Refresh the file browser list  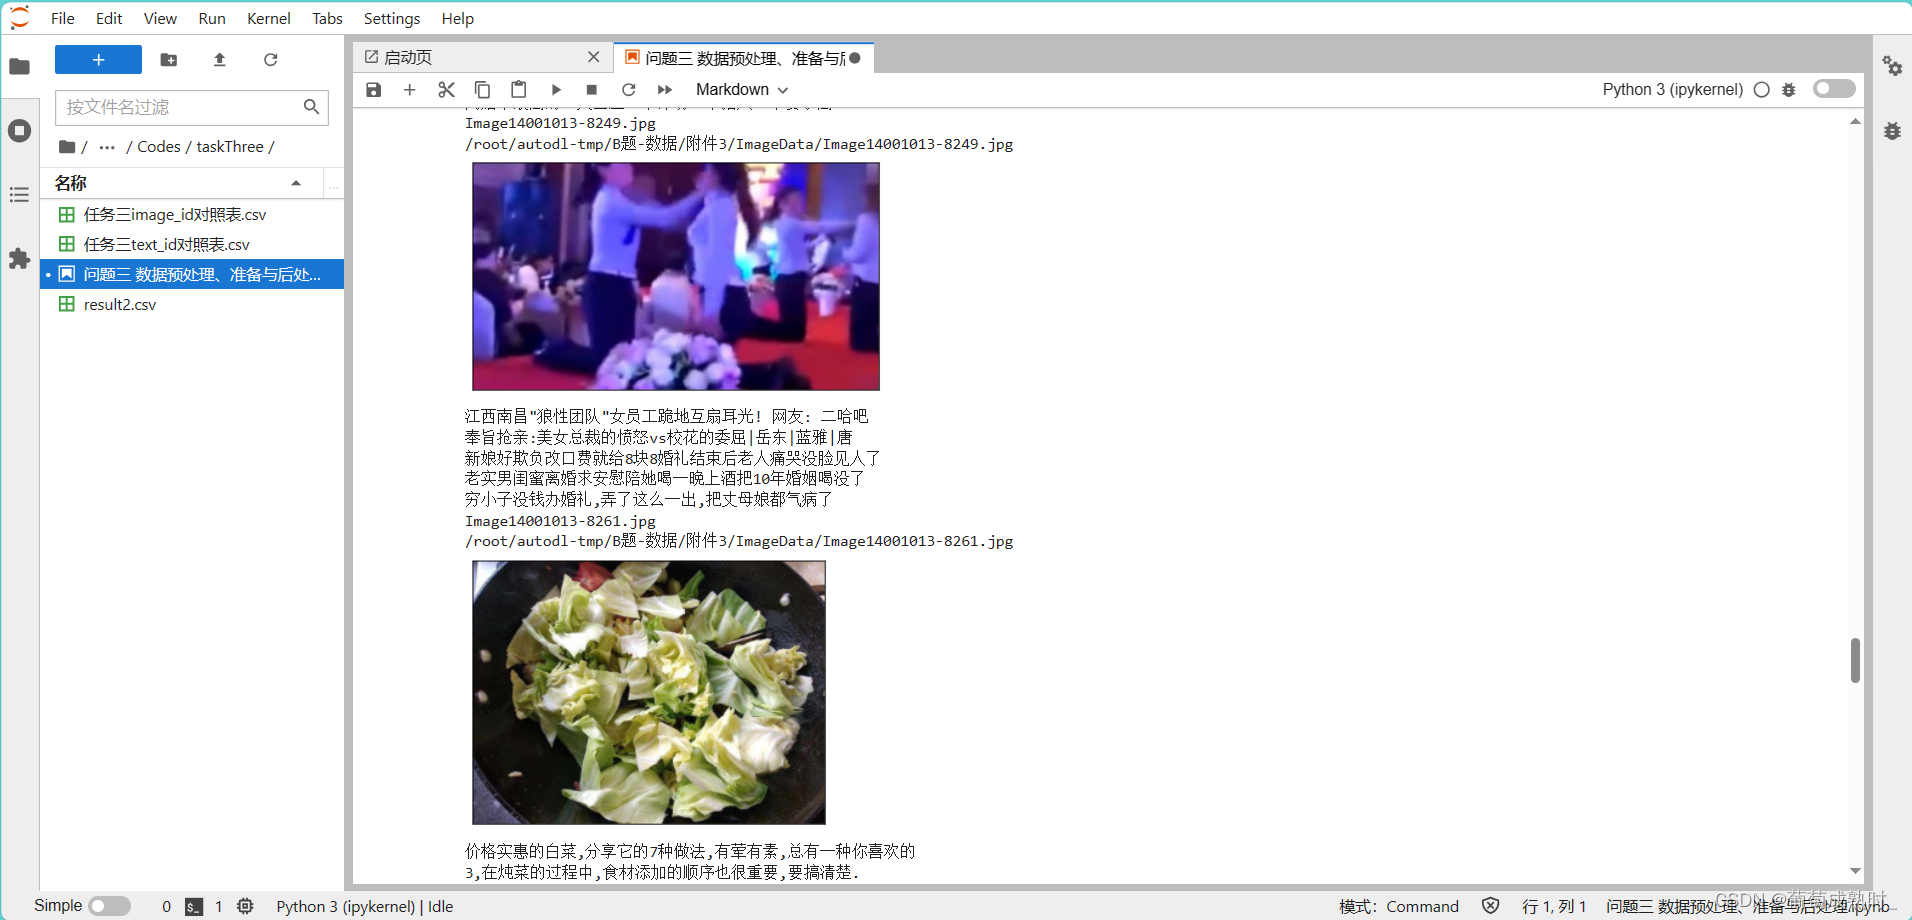click(270, 60)
